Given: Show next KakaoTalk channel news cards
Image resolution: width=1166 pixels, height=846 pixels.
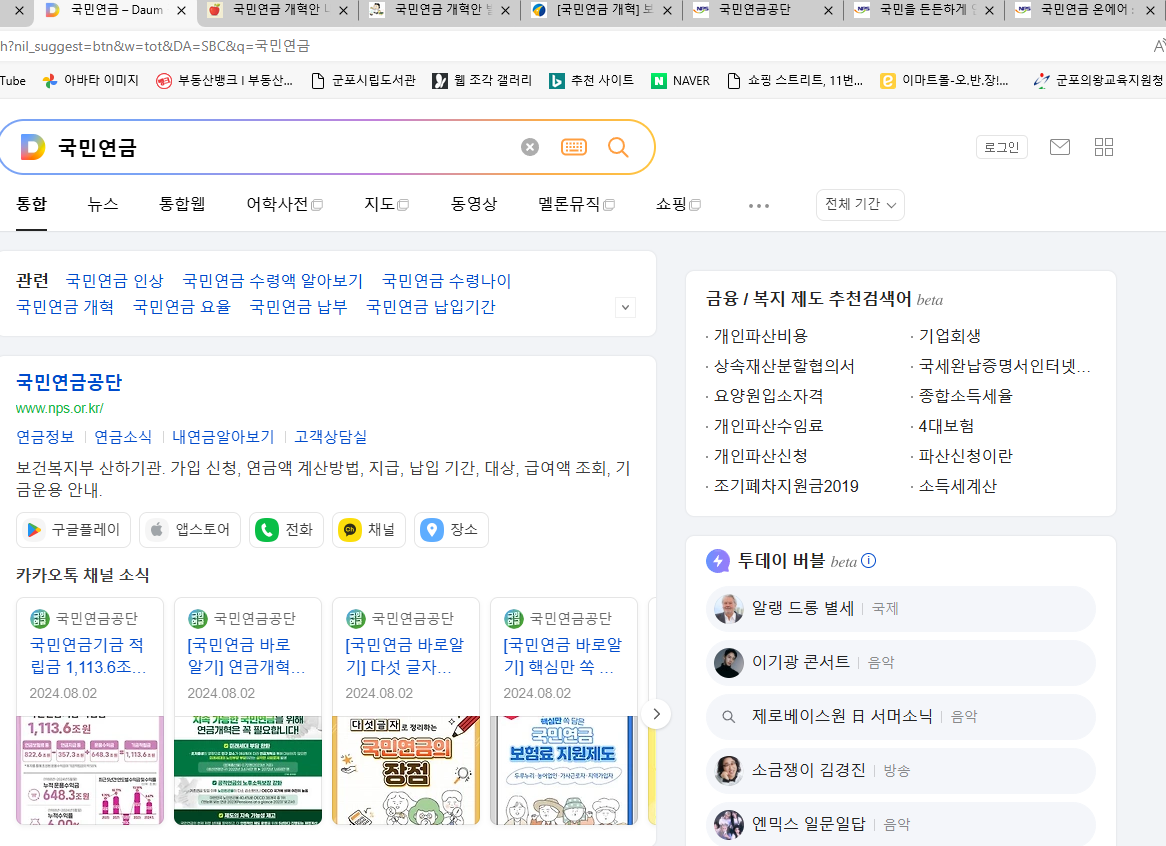Looking at the screenshot, I should pos(656,714).
